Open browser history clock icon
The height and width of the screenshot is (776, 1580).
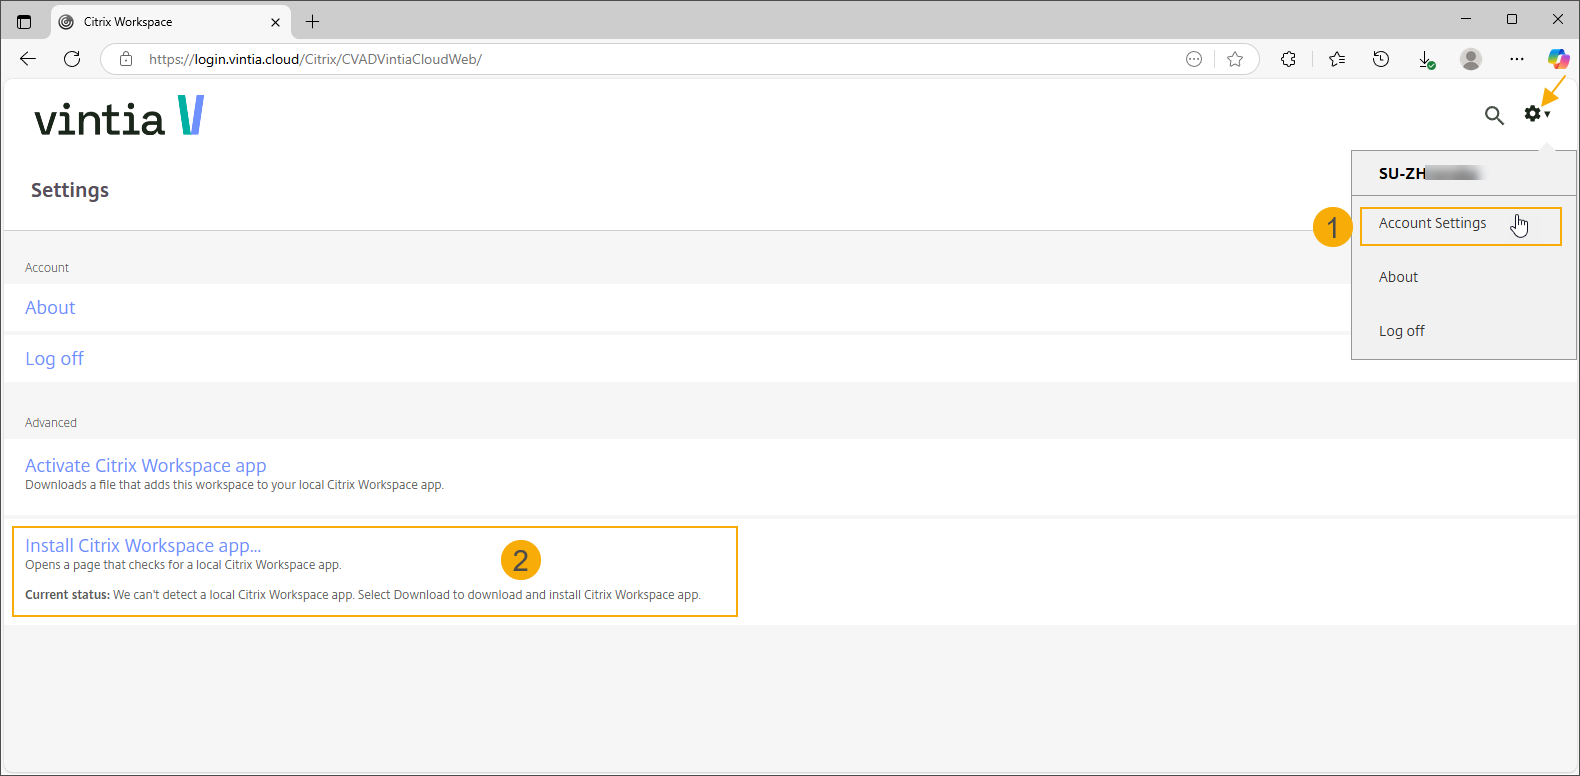[1381, 59]
